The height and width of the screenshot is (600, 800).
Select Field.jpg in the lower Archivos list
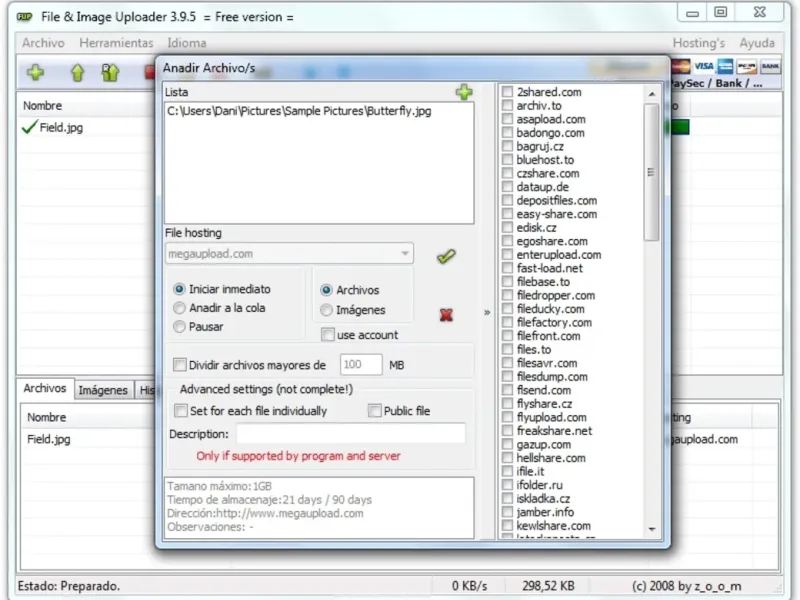click(49, 439)
